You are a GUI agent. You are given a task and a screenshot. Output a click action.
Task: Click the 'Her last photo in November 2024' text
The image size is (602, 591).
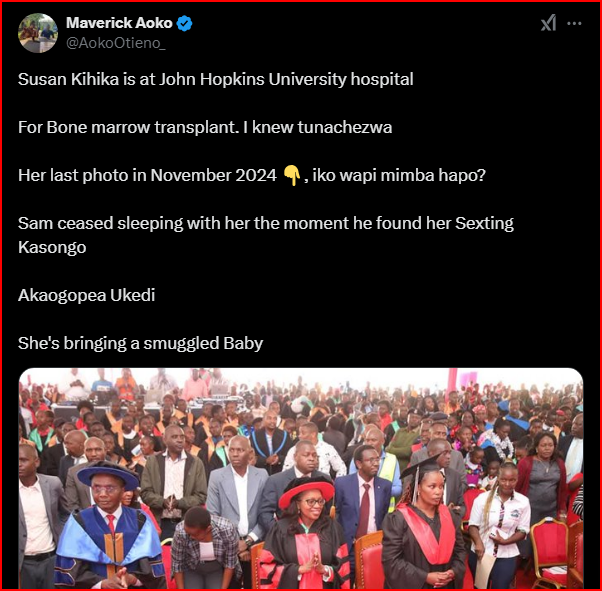147,175
